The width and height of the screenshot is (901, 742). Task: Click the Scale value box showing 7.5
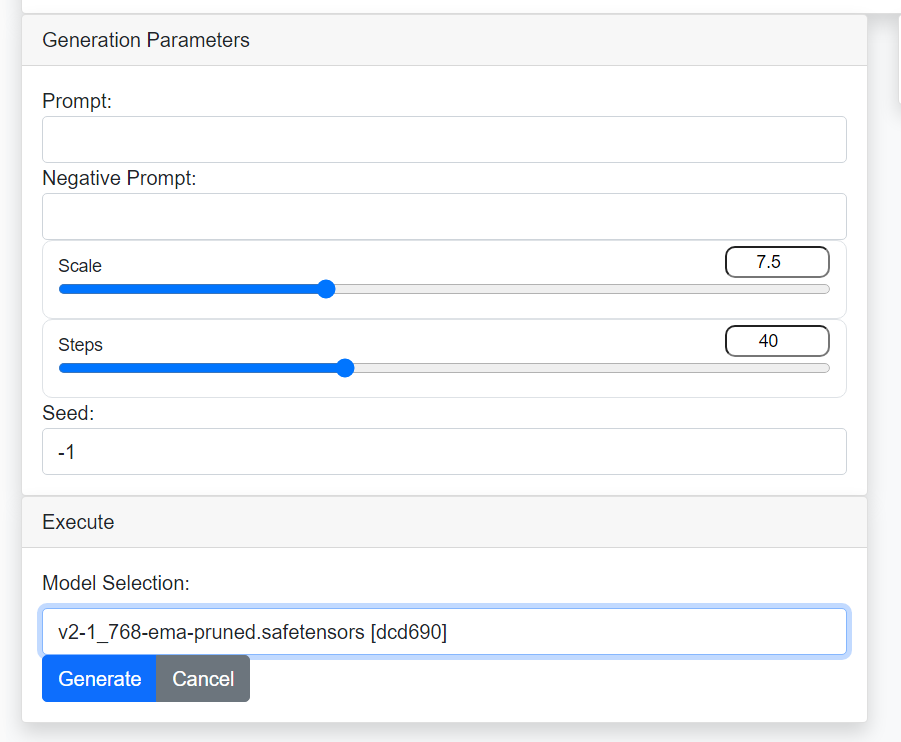tap(777, 261)
